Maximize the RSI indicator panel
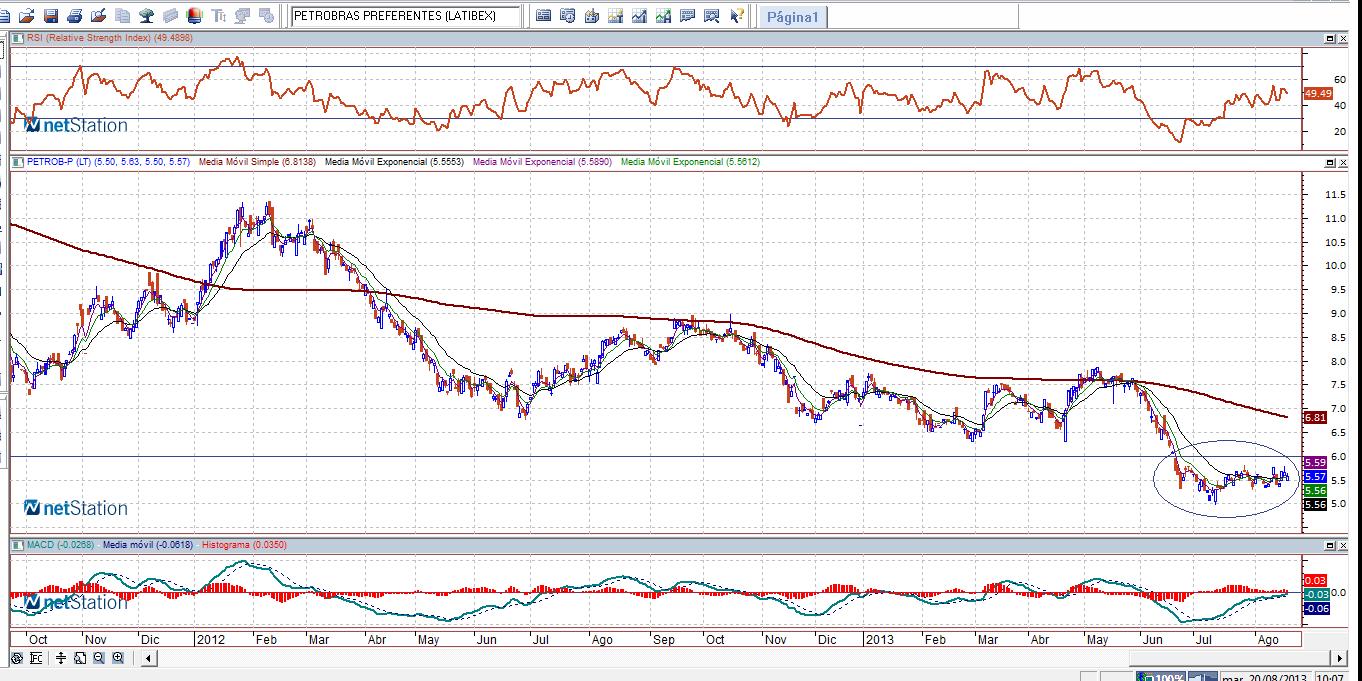The image size is (1362, 681). [x=1329, y=38]
